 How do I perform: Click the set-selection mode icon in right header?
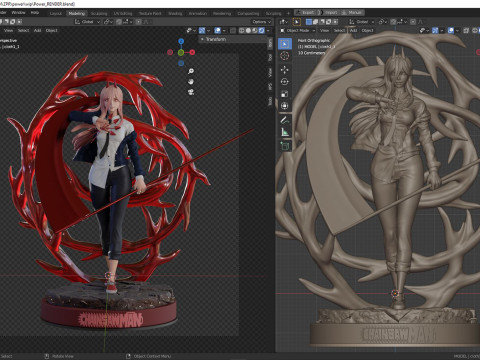309,22
